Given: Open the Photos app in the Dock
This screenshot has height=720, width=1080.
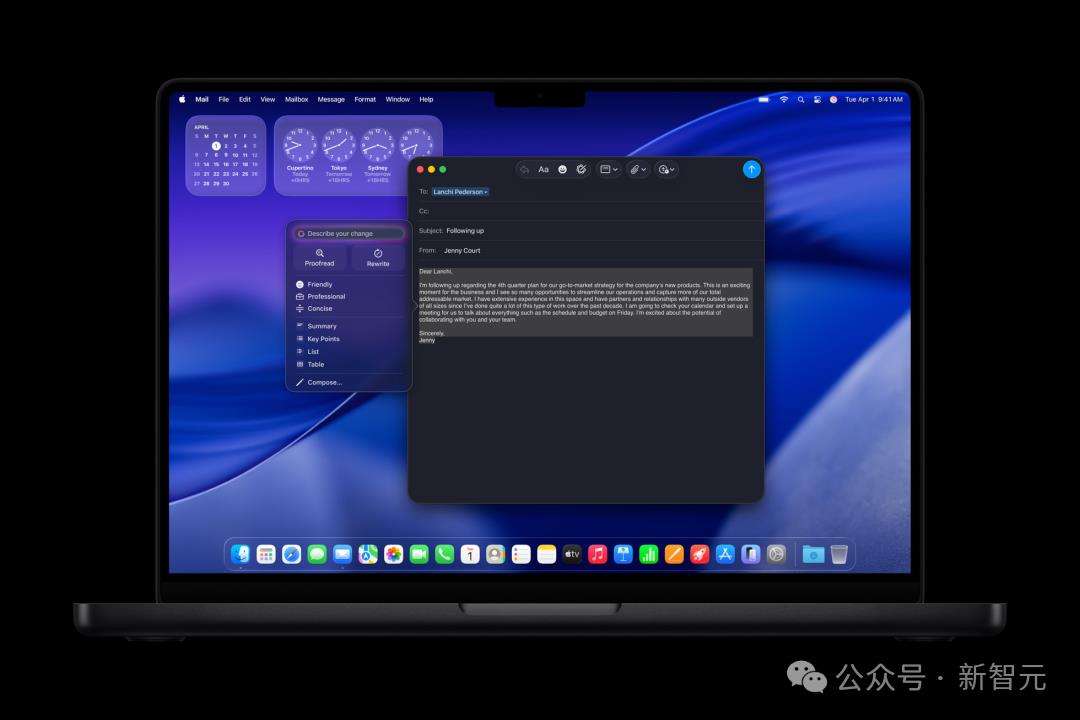Looking at the screenshot, I should 394,554.
